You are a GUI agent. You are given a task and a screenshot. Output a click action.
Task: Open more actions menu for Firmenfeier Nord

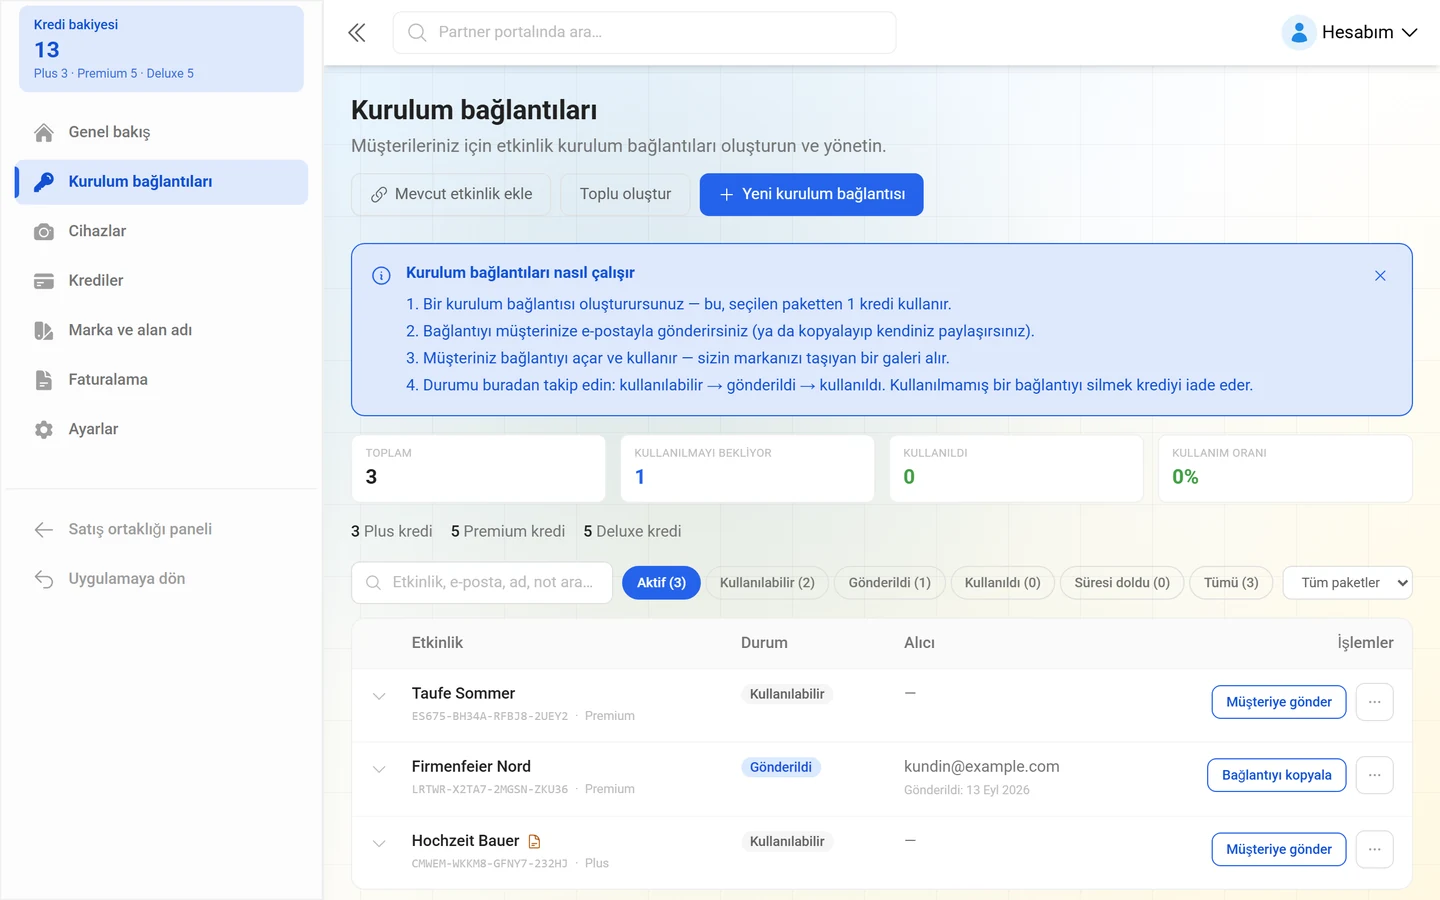[1375, 775]
